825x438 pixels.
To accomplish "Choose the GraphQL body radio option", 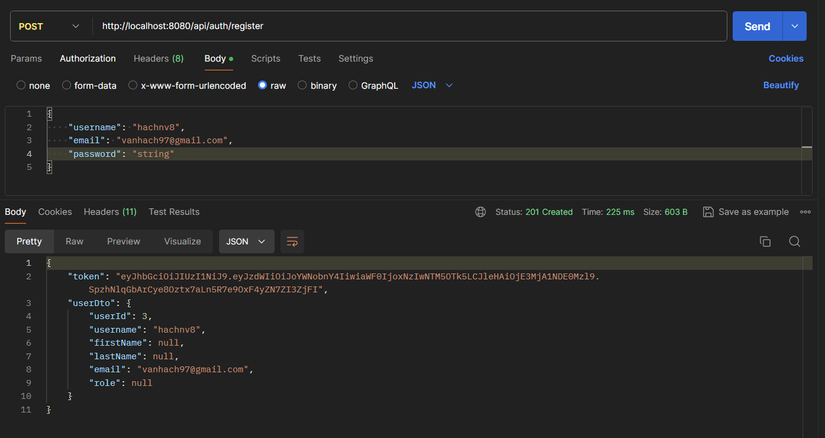I will [353, 86].
